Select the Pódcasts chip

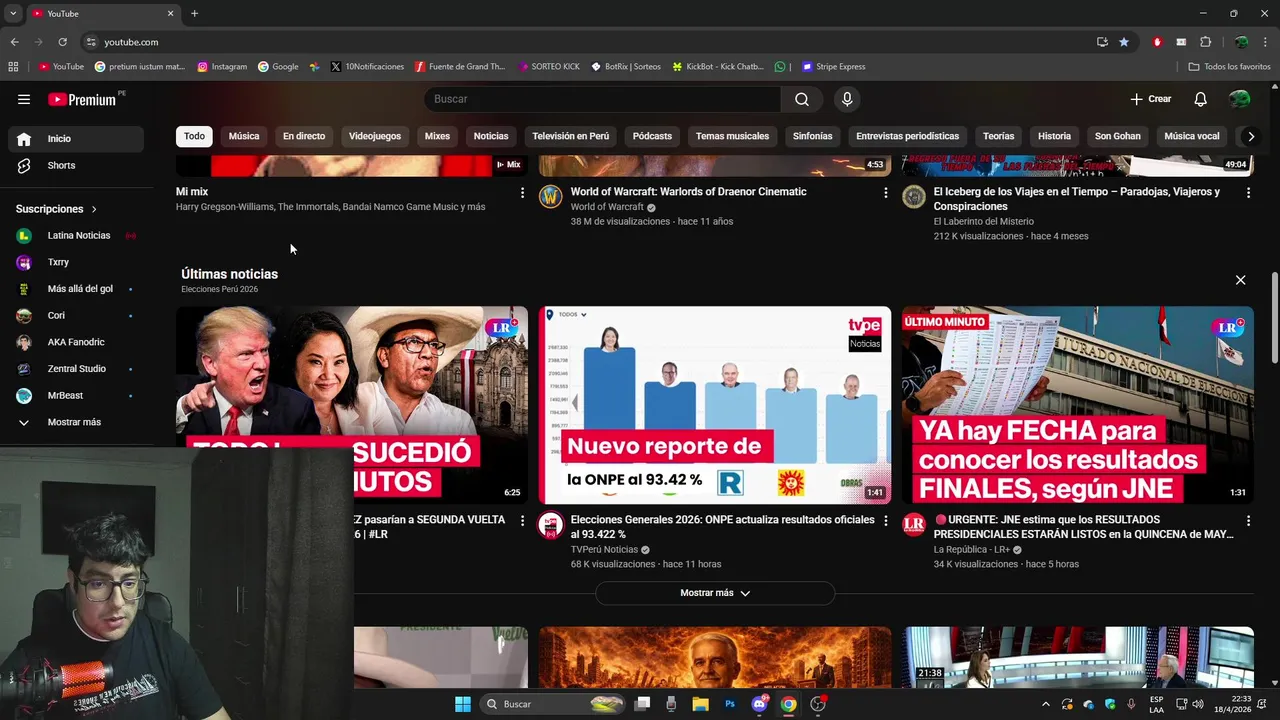652,136
